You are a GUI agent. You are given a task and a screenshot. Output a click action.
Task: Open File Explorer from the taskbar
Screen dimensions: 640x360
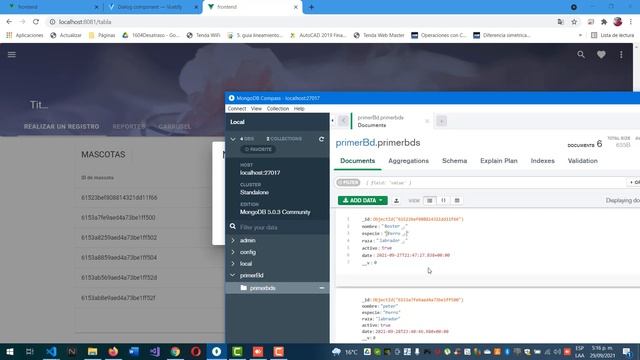pos(92,351)
